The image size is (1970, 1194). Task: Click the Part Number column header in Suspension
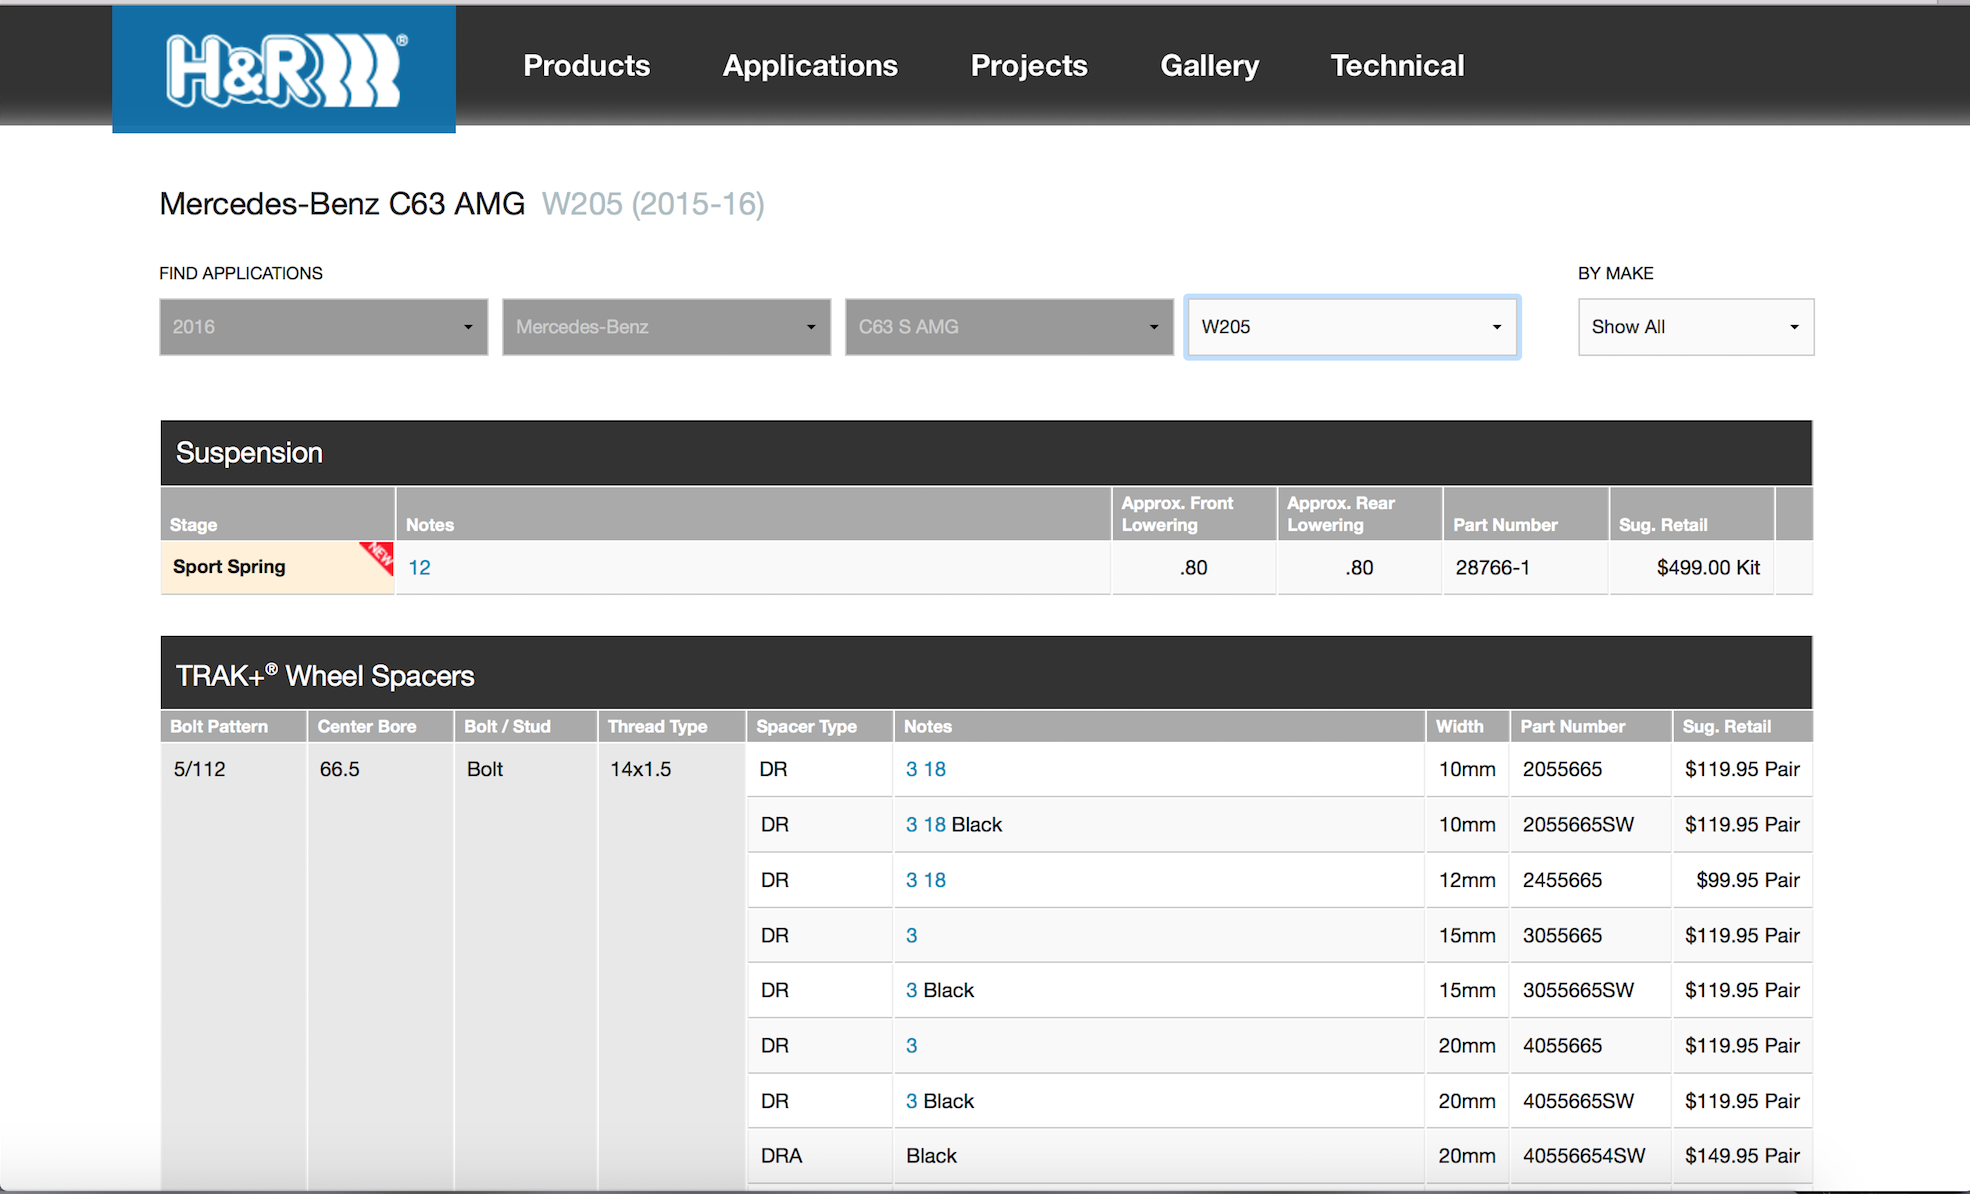coord(1505,525)
